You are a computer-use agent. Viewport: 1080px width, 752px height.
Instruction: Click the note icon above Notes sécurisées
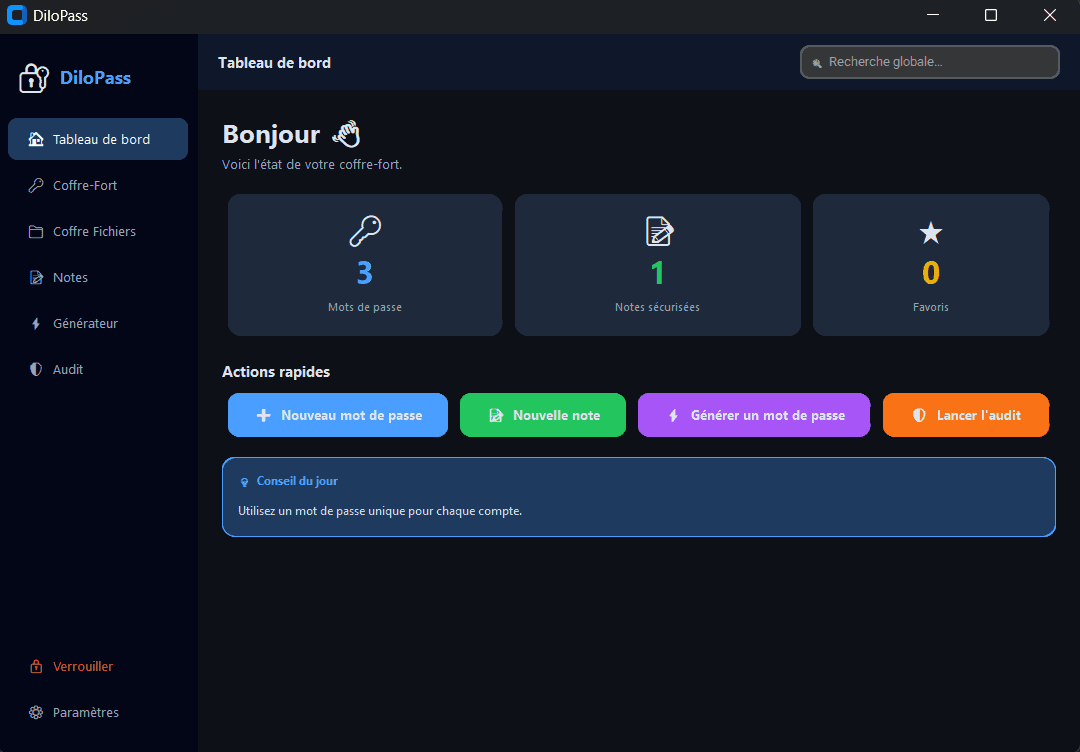(659, 231)
